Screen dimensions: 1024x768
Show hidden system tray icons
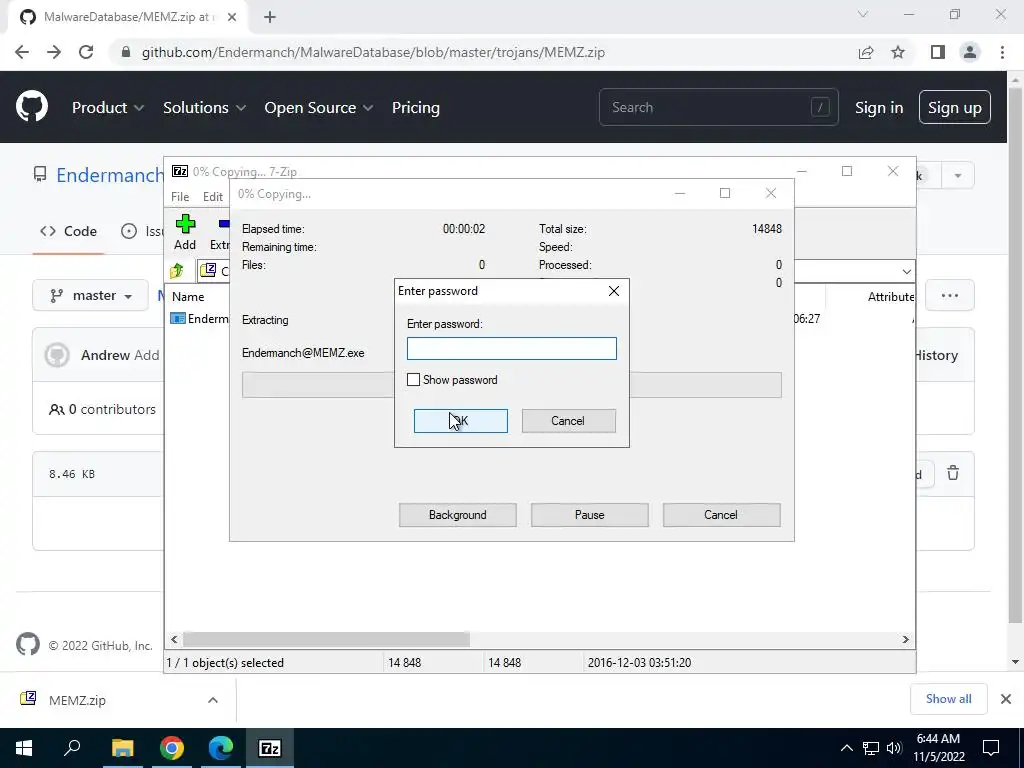[846, 748]
